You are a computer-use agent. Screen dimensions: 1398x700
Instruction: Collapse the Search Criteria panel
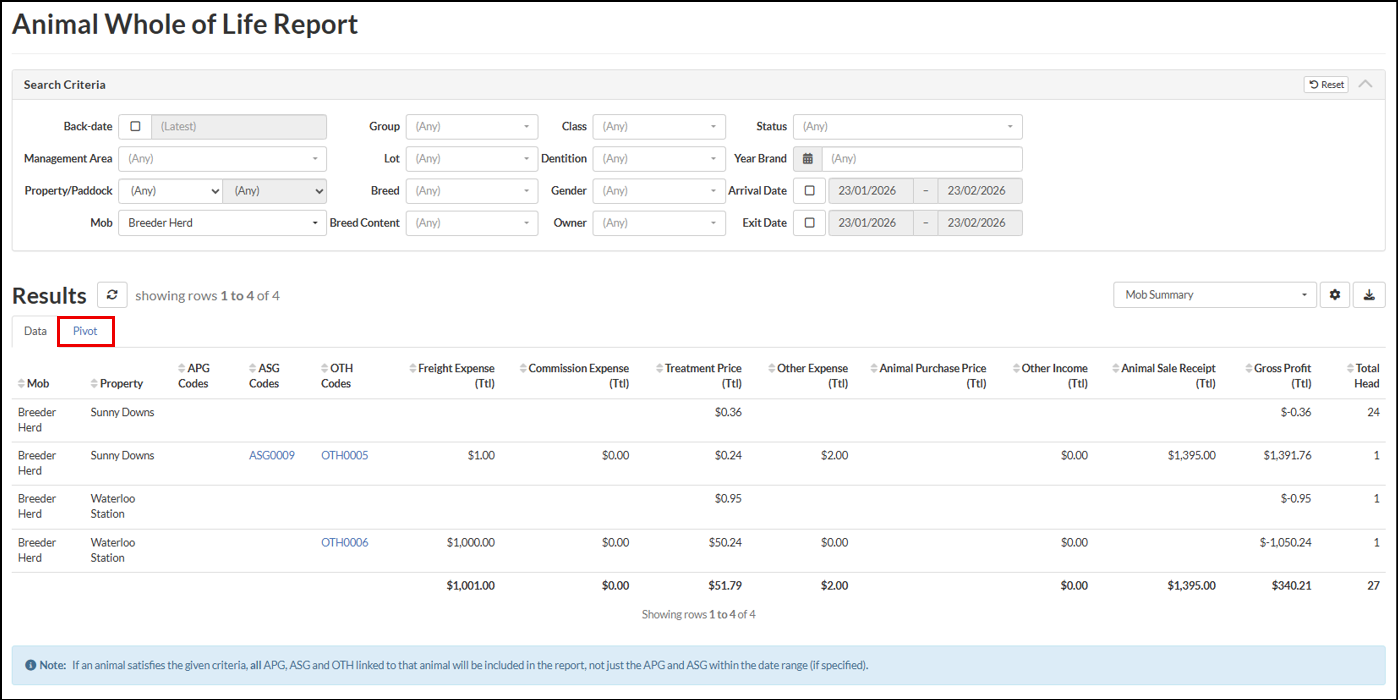coord(1365,84)
